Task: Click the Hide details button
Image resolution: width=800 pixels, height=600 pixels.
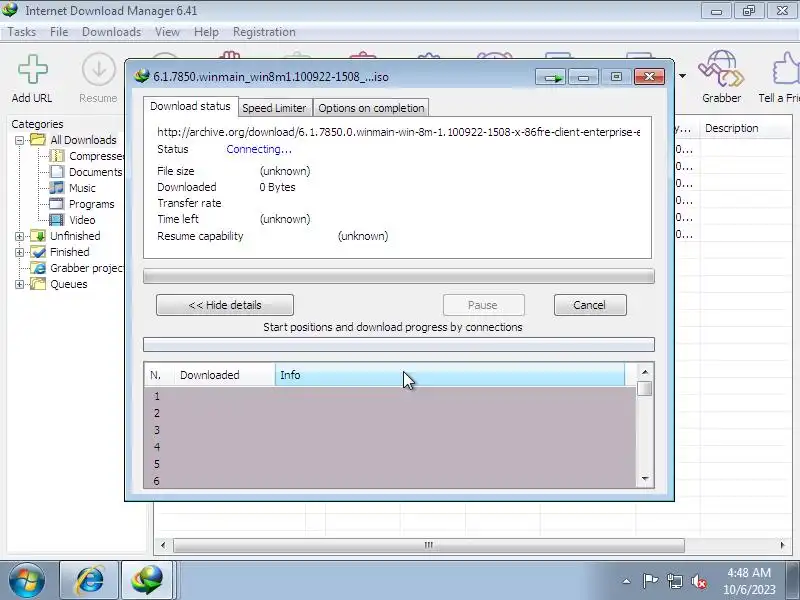Action: [x=225, y=305]
